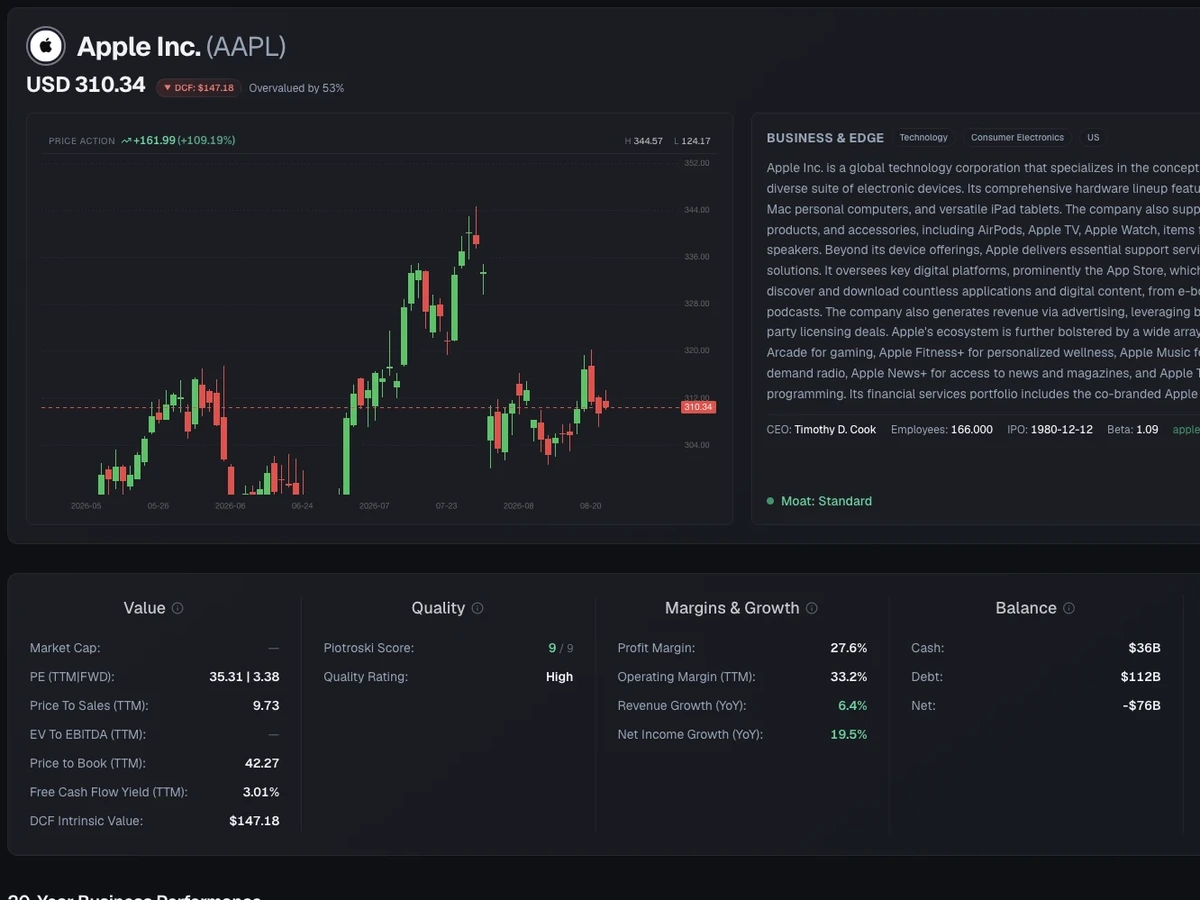Select the Consumer Electronics tag
The image size is (1200, 900).
pos(1017,138)
